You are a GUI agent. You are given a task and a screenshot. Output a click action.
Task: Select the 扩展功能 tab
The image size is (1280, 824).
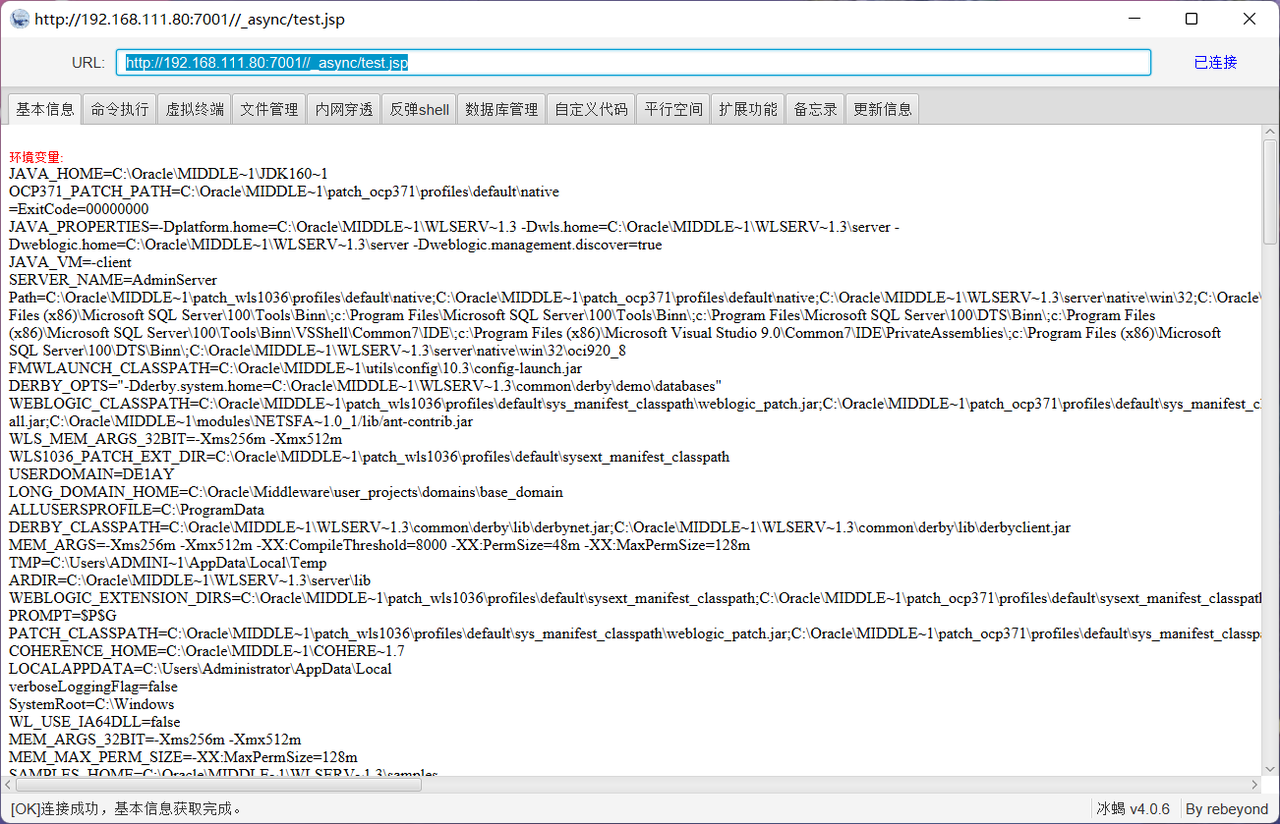pyautogui.click(x=748, y=109)
